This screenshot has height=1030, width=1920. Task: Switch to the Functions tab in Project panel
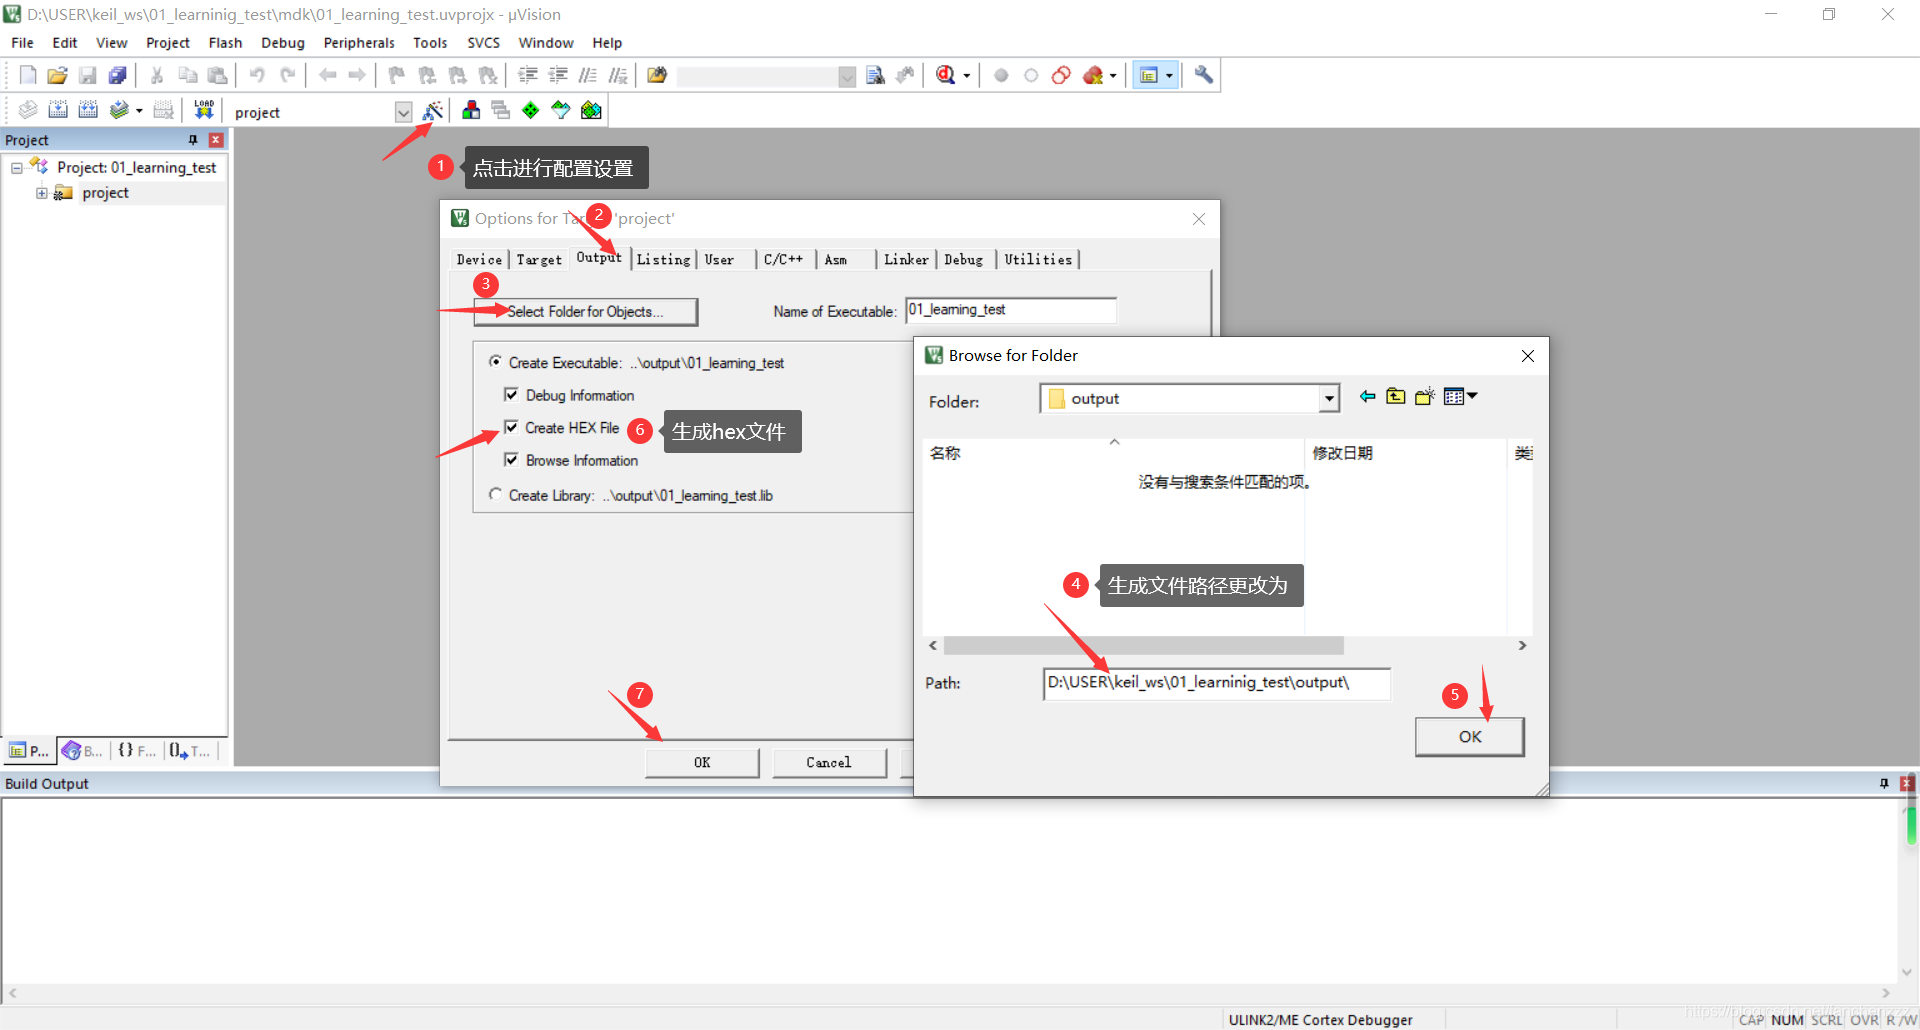coord(136,751)
